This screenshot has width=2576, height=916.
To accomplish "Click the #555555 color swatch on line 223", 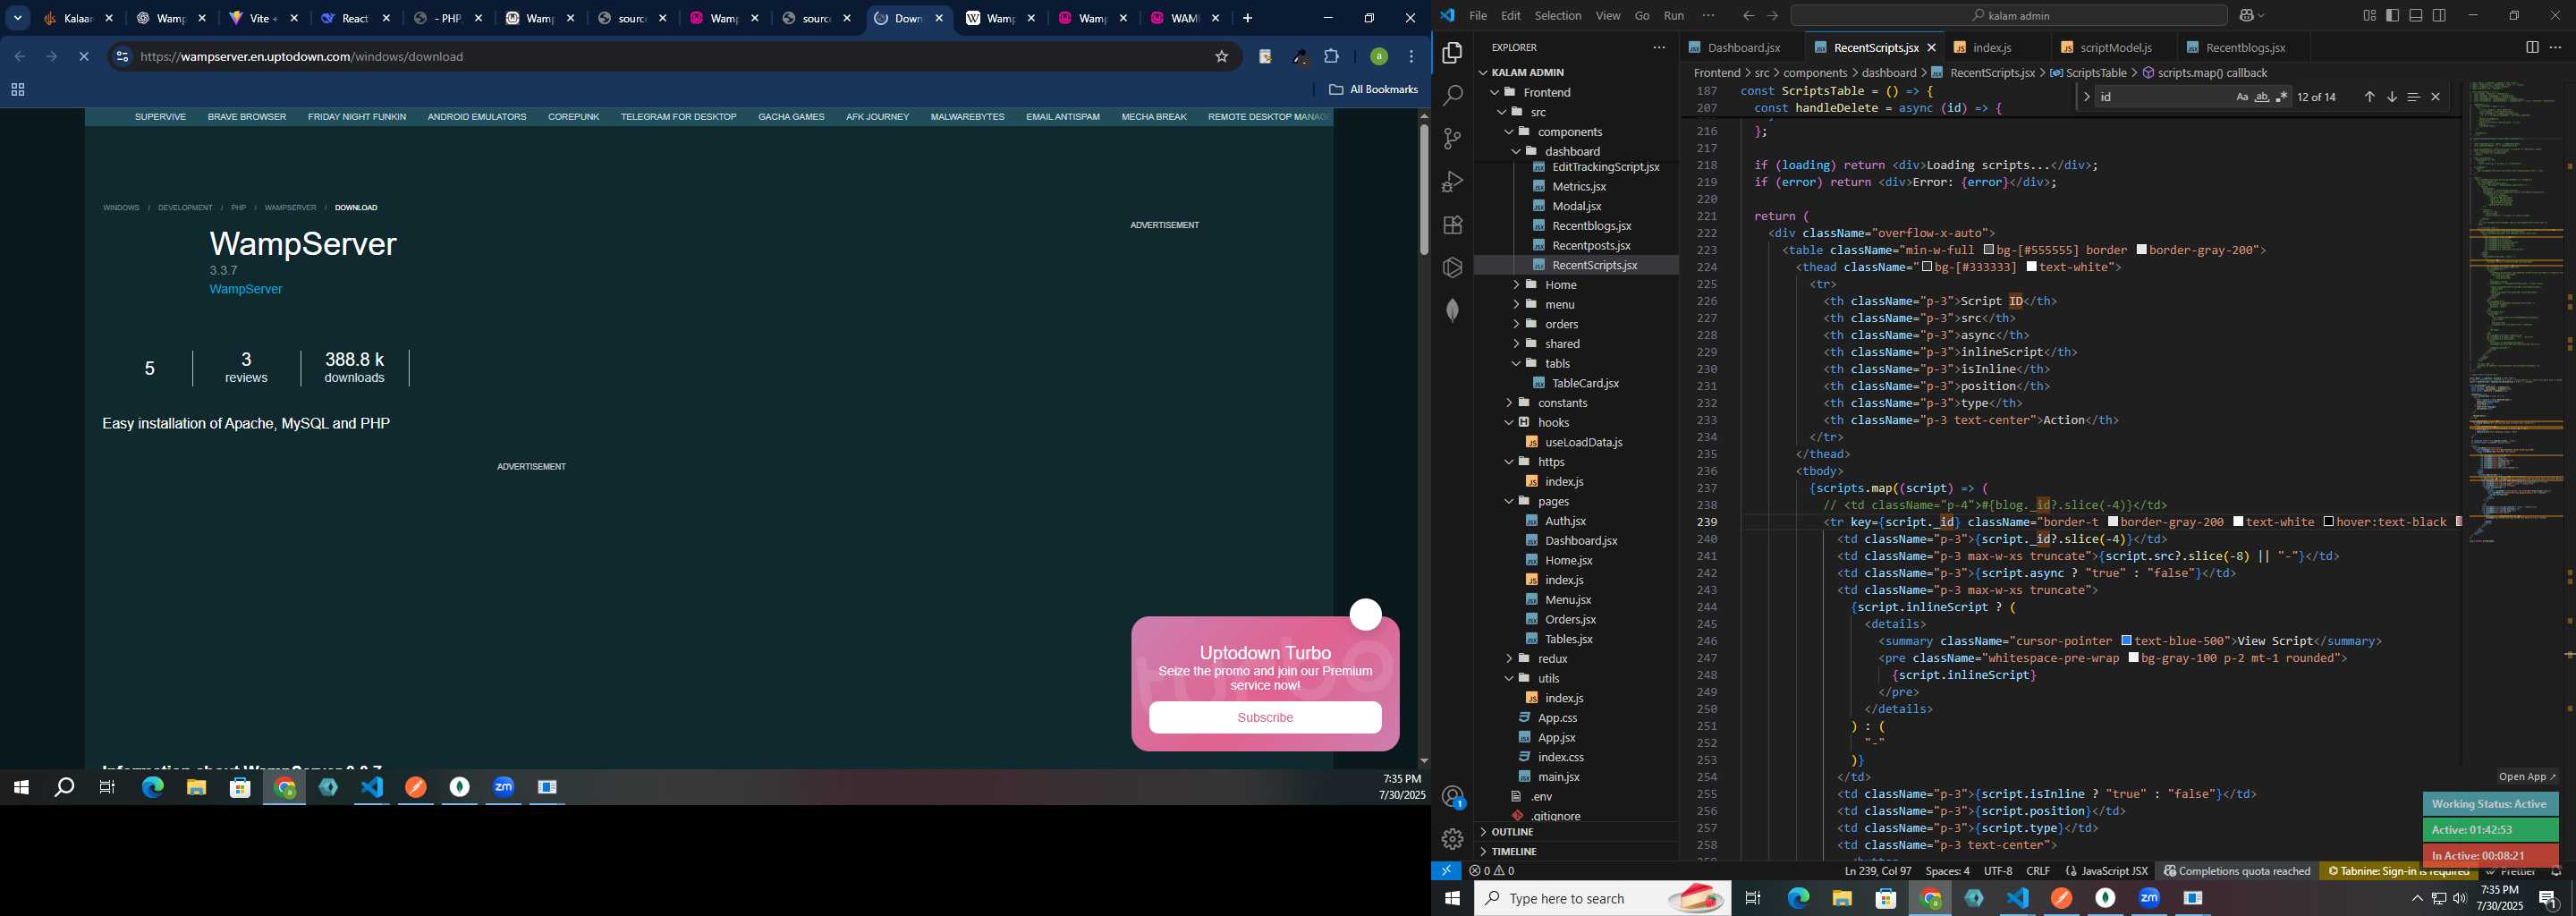I will coord(1989,250).
